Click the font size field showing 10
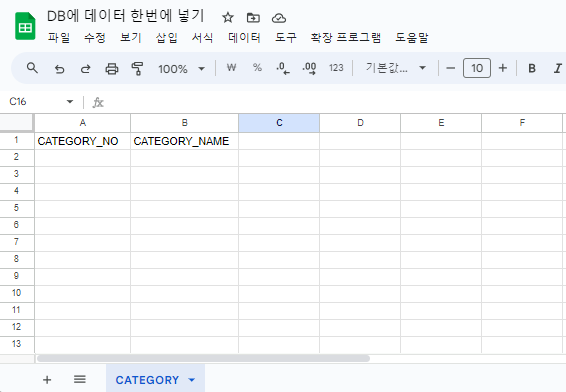The image size is (566, 392). [x=477, y=68]
